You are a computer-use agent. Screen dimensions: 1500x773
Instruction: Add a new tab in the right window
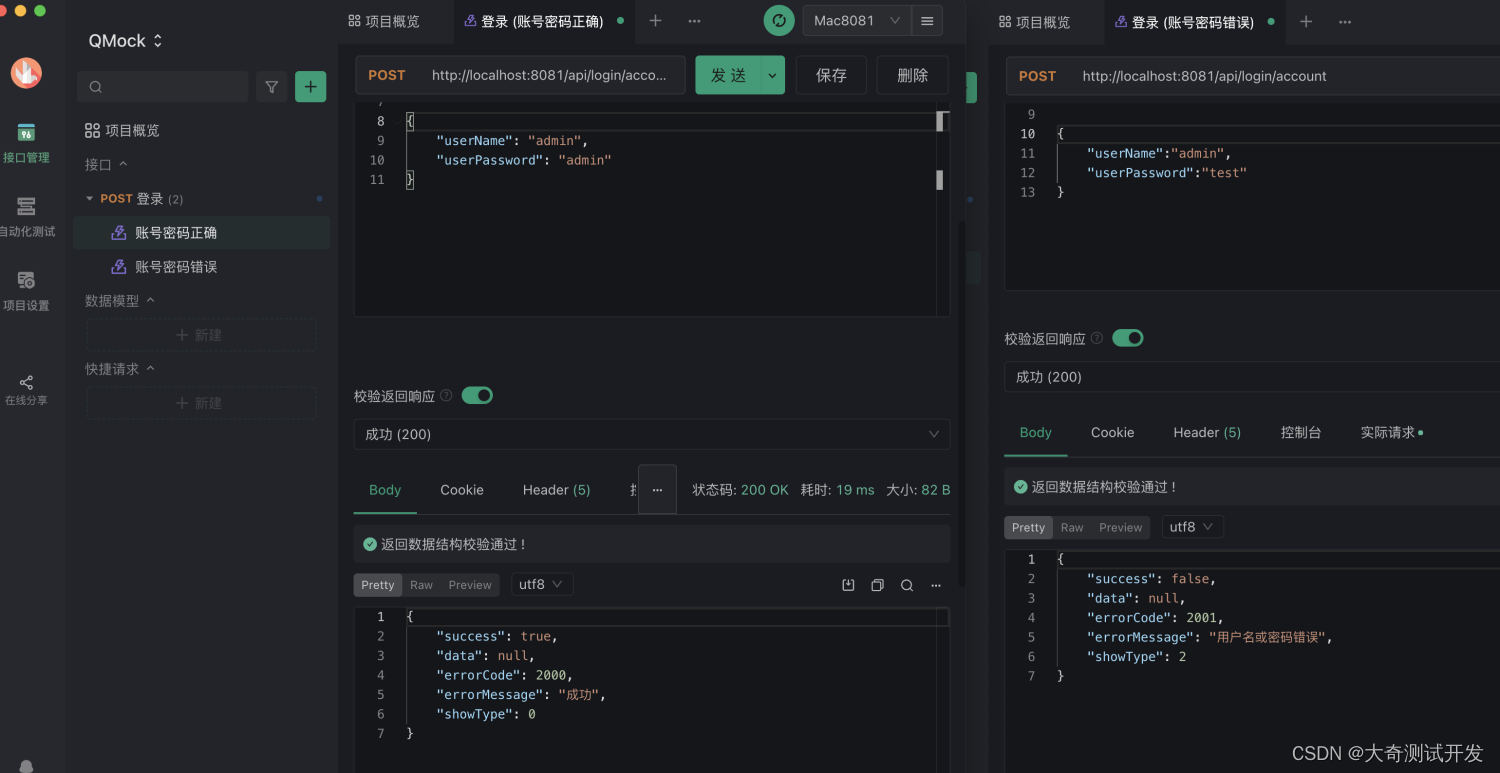pos(1305,21)
